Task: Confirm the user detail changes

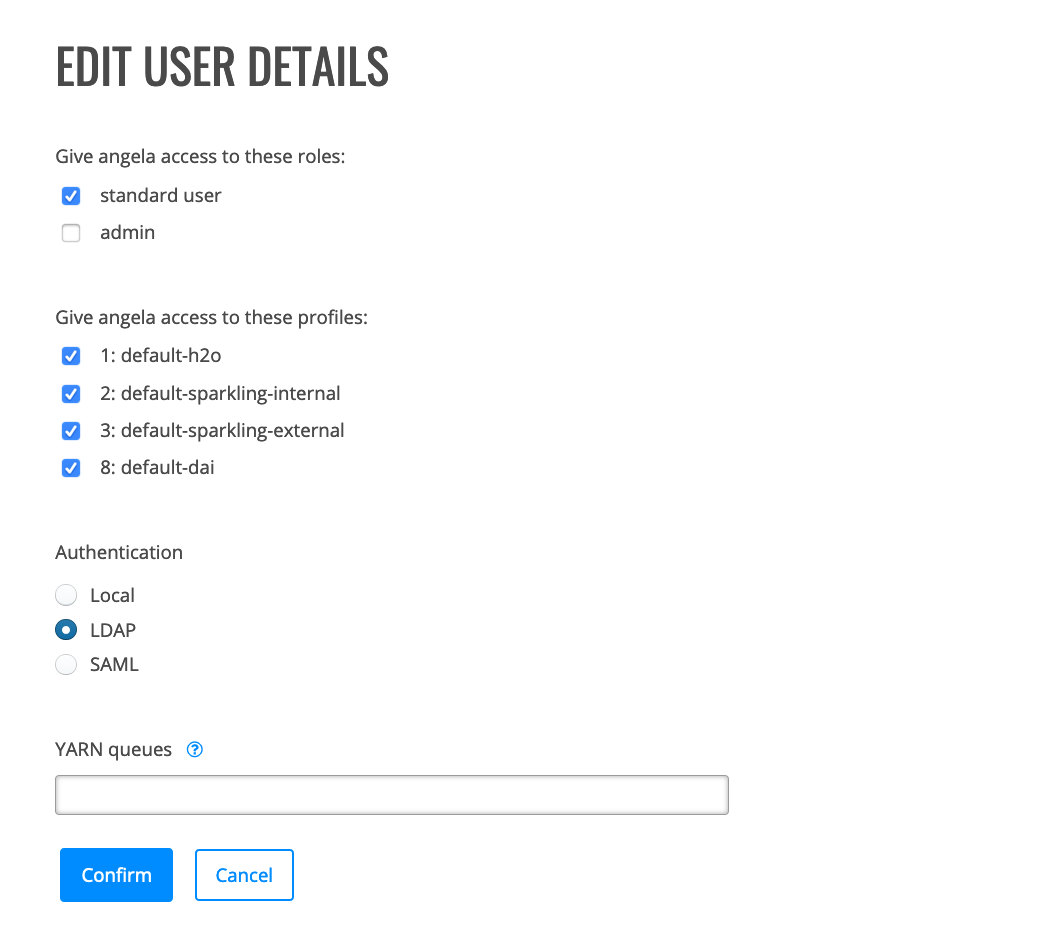Action: pyautogui.click(x=116, y=875)
